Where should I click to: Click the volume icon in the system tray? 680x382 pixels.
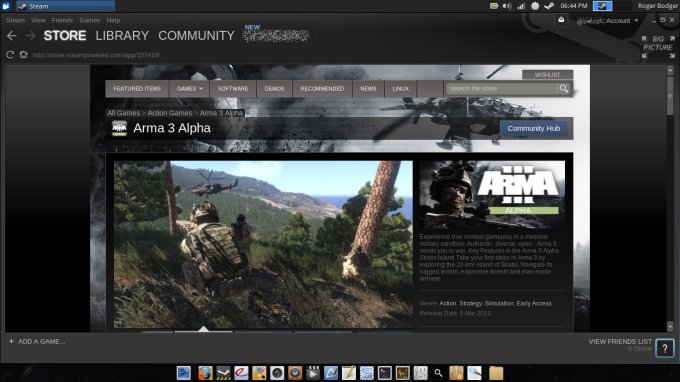tap(507, 6)
